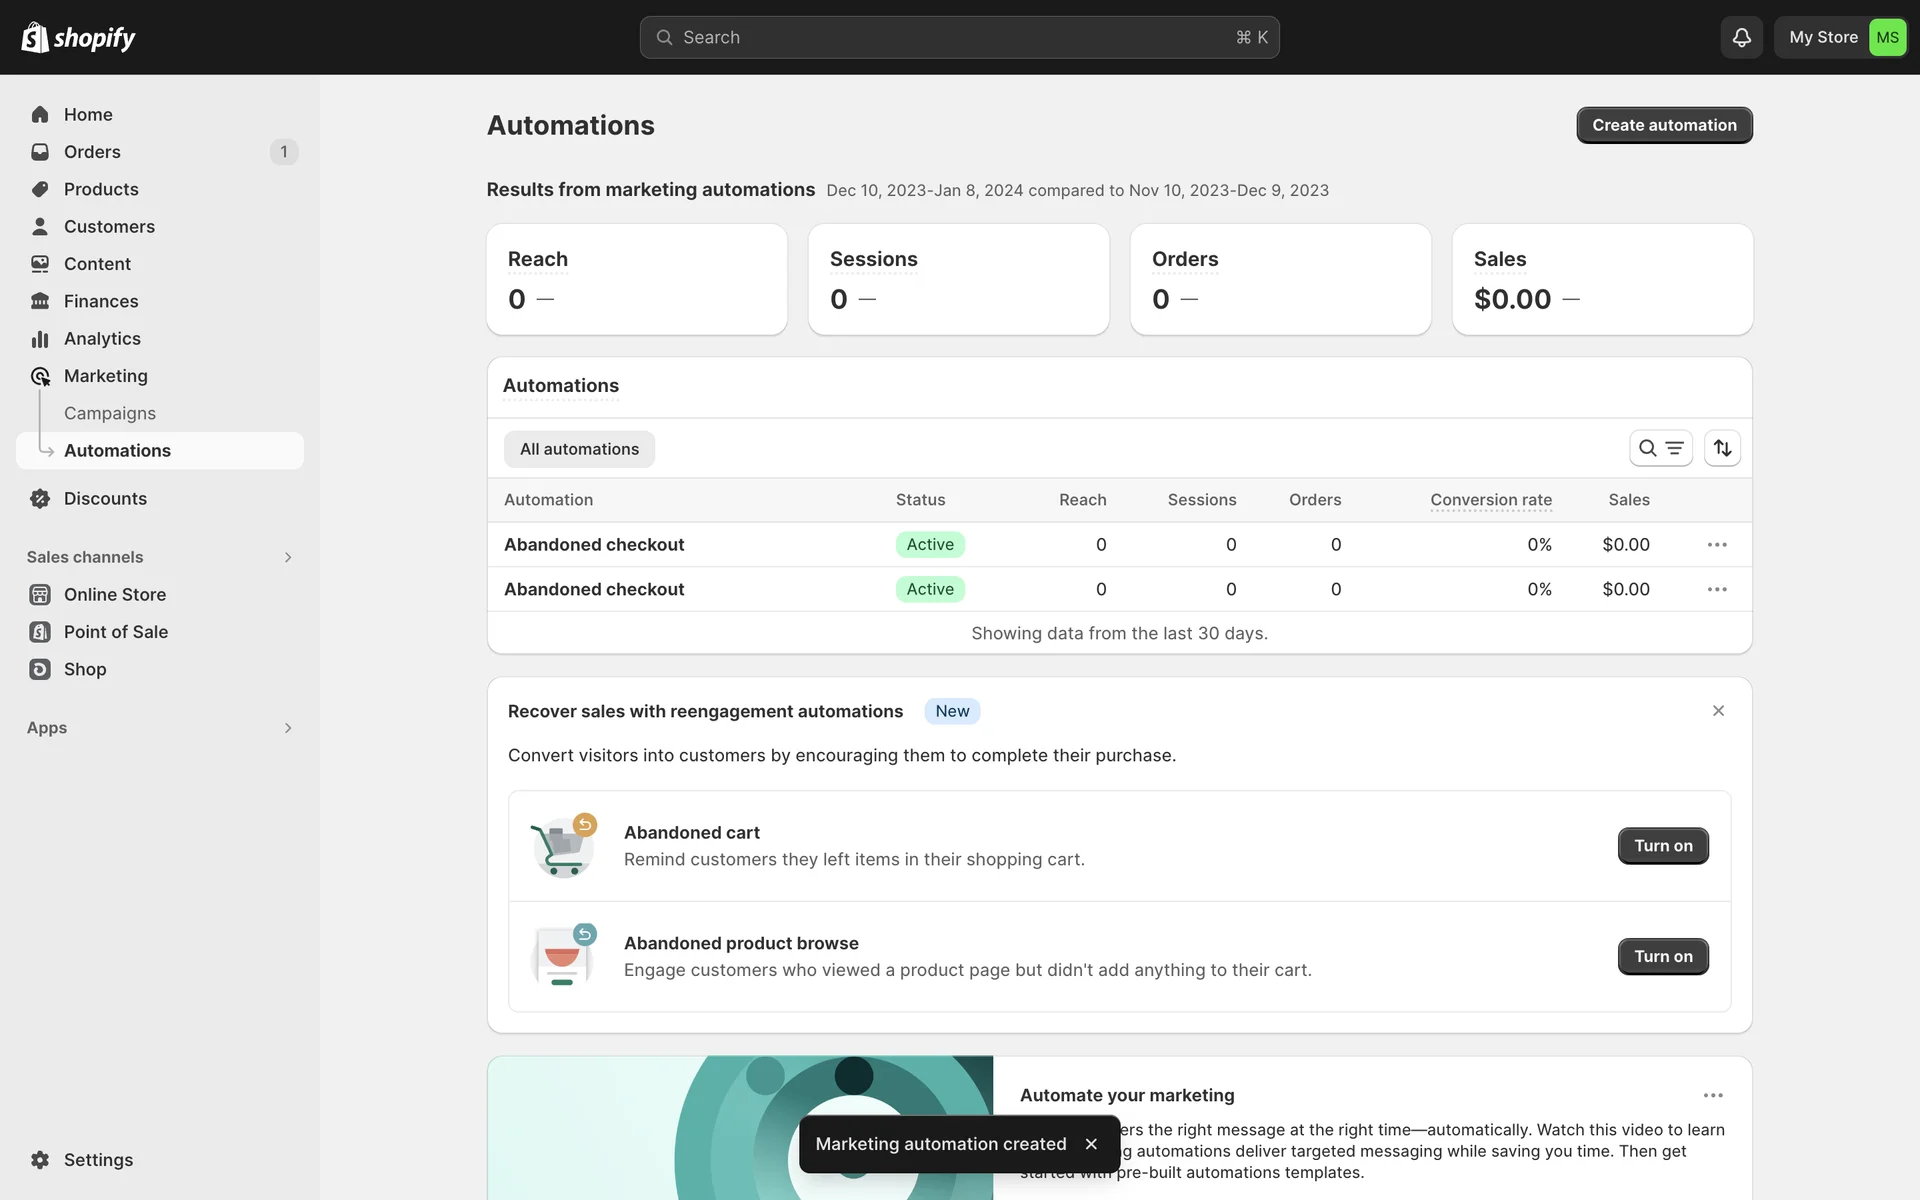Turn on Abandoned product browse automation
The height and width of the screenshot is (1200, 1920).
pyautogui.click(x=1662, y=957)
